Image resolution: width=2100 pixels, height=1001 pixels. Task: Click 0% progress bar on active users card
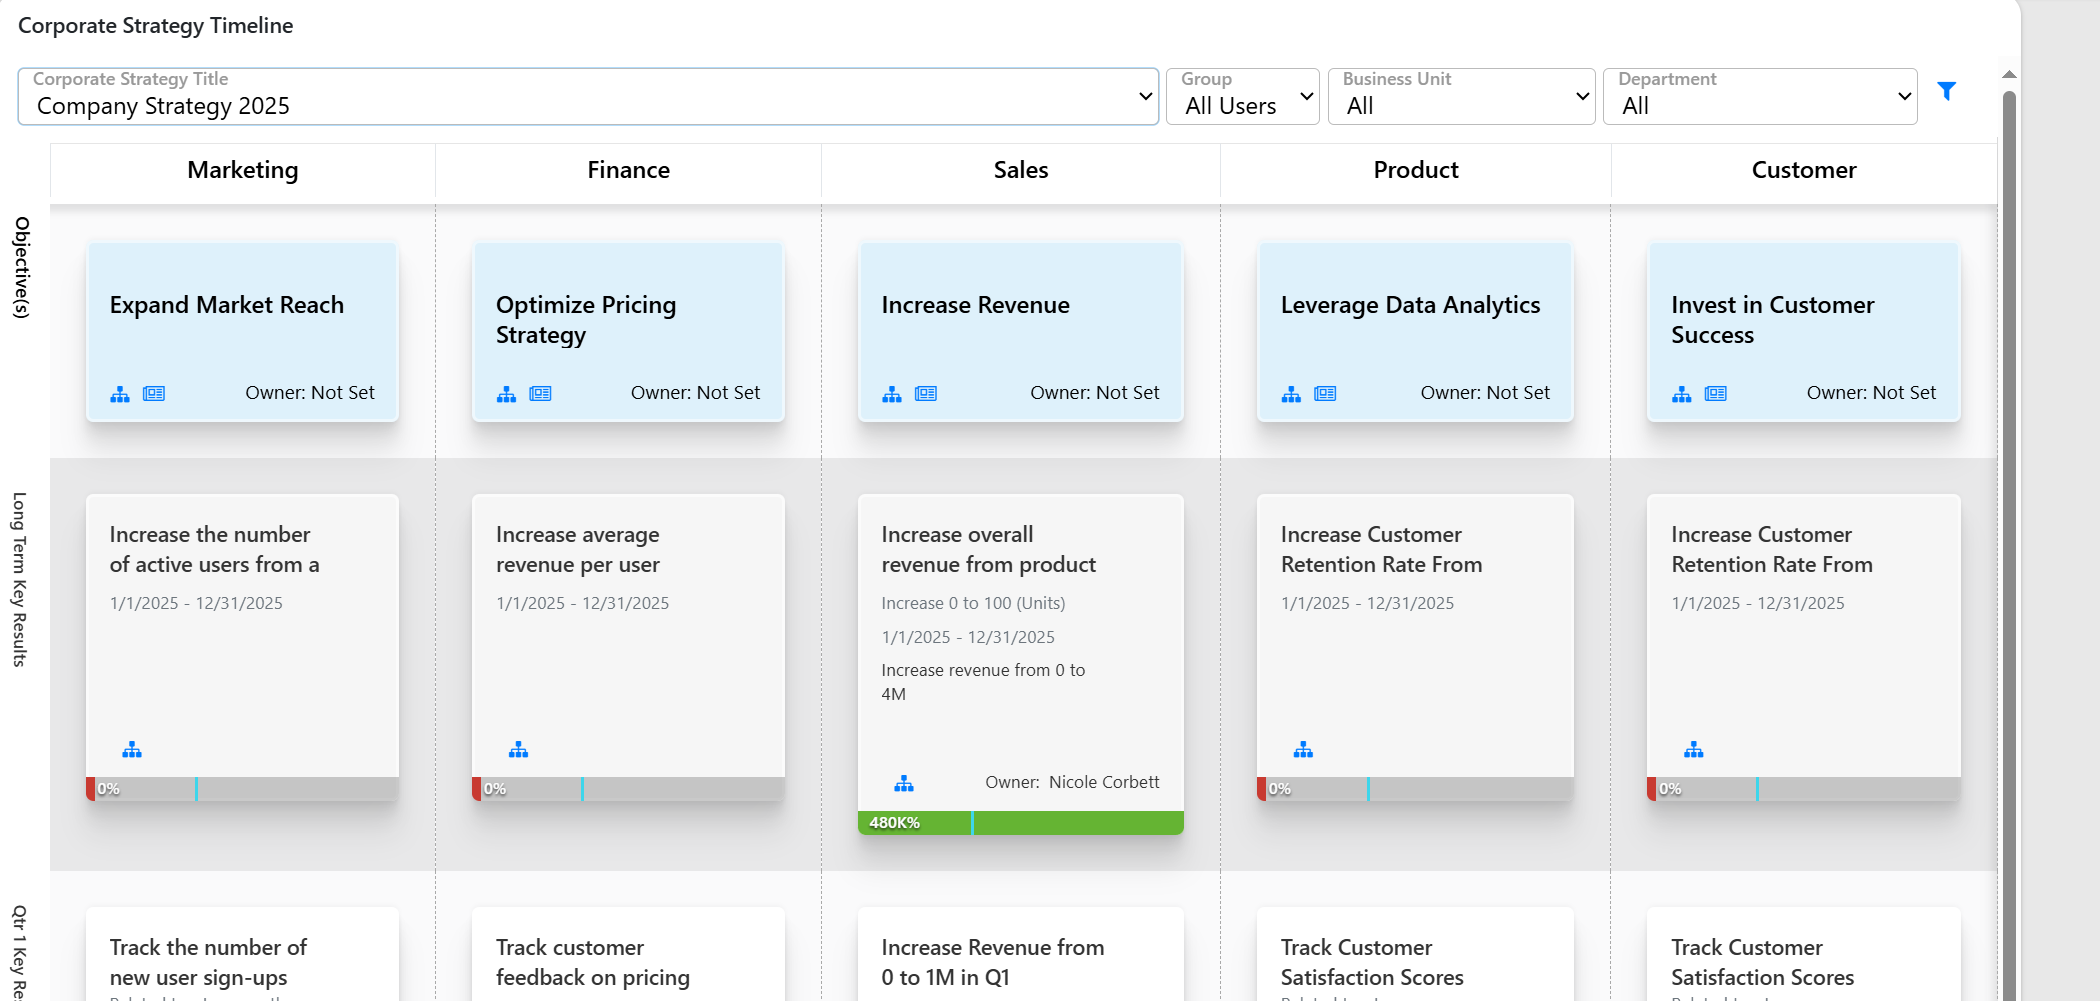242,789
